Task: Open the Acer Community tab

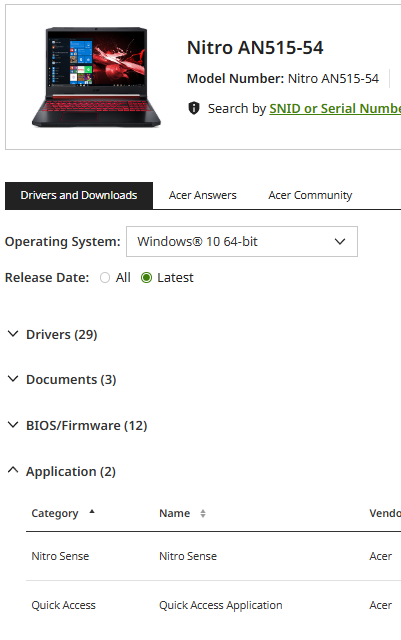Action: (x=310, y=196)
